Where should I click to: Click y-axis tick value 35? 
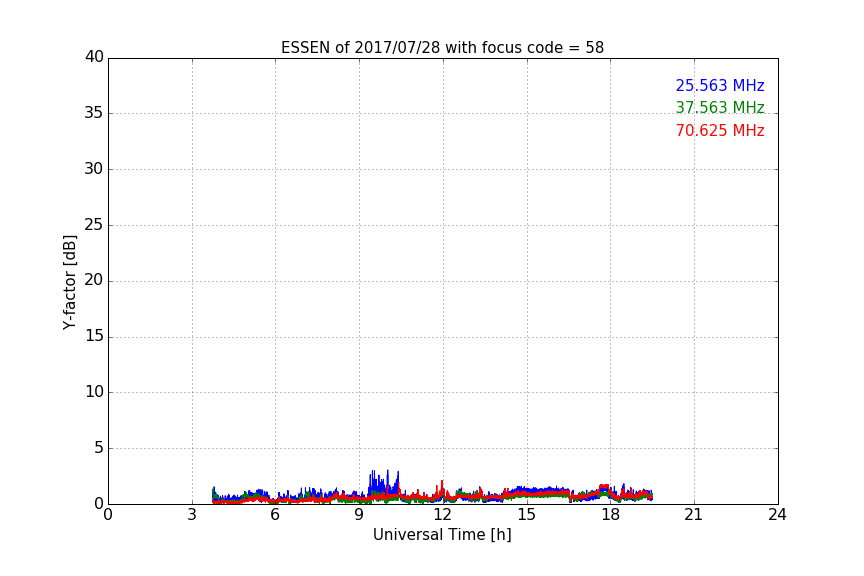94,113
